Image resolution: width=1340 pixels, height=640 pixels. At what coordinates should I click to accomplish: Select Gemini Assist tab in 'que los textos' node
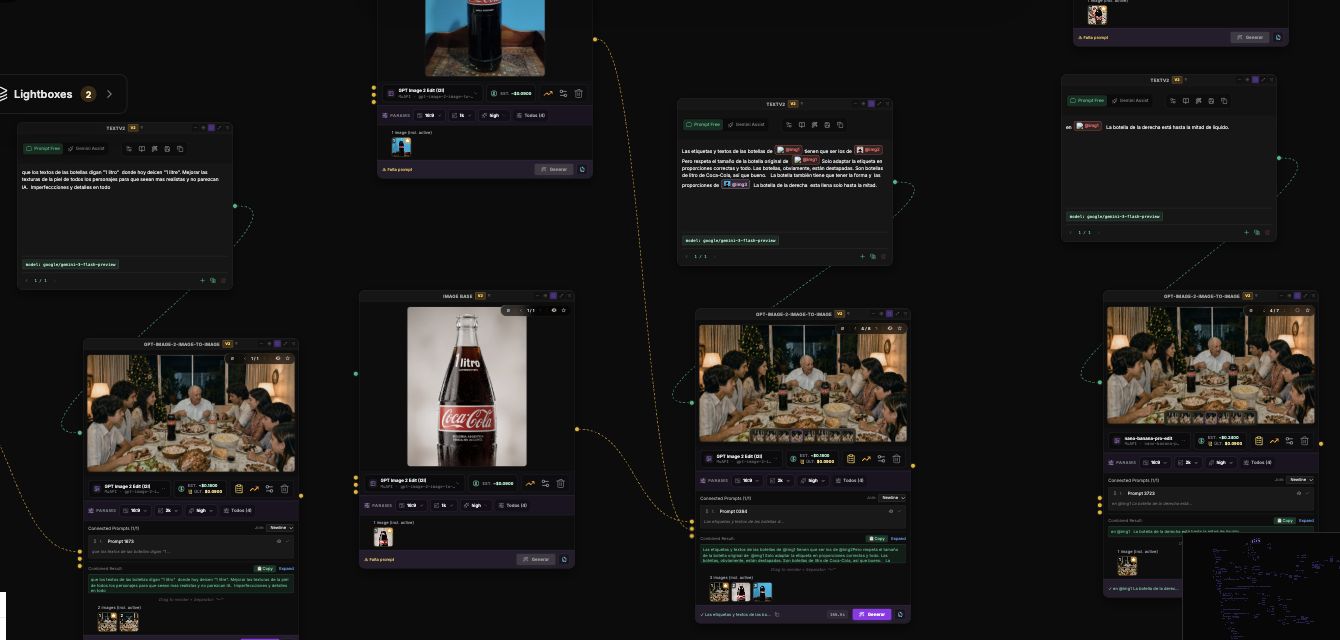point(86,148)
